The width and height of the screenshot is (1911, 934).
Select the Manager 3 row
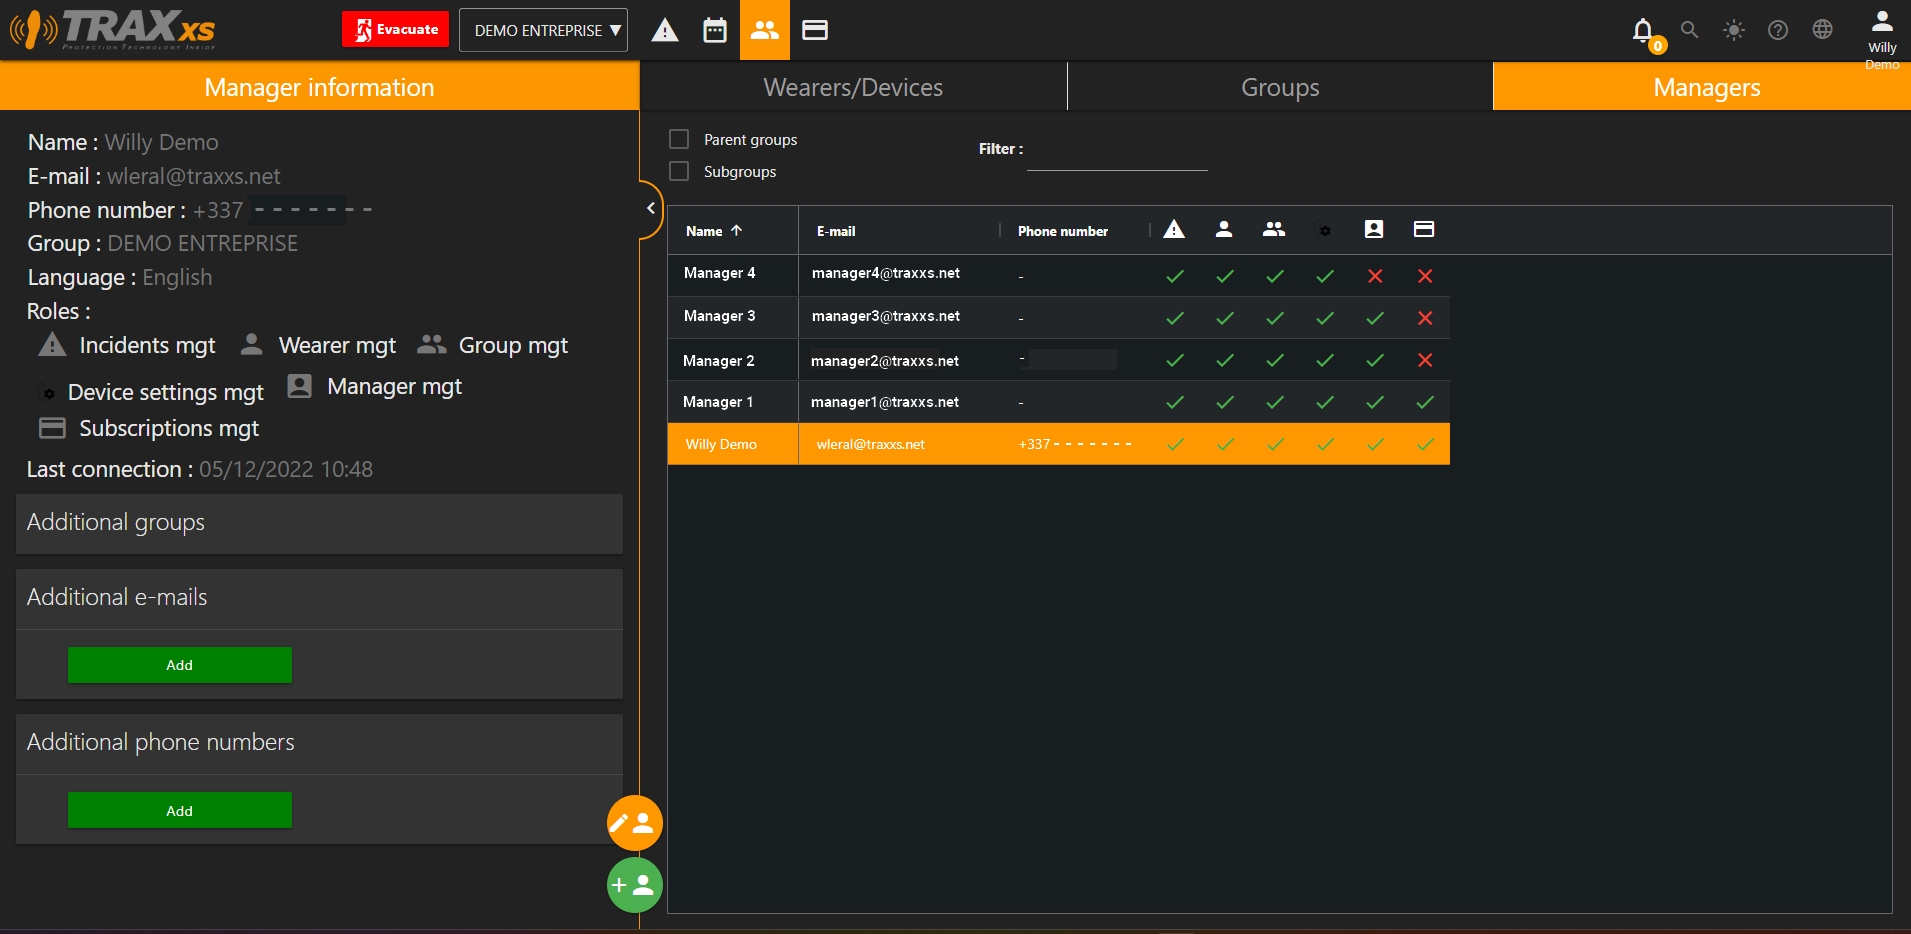(1059, 317)
